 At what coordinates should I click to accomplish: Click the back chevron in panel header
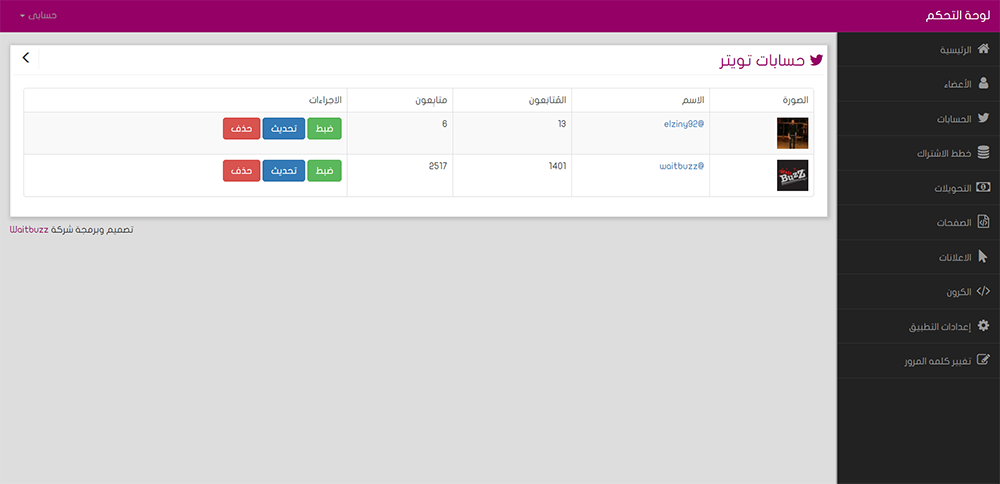(26, 57)
